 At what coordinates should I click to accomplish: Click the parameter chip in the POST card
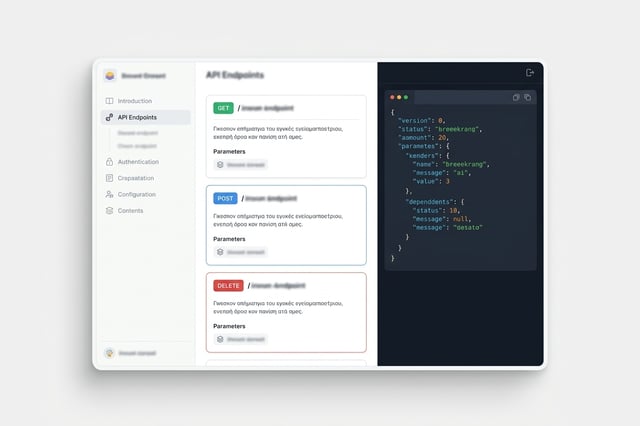pyautogui.click(x=241, y=252)
